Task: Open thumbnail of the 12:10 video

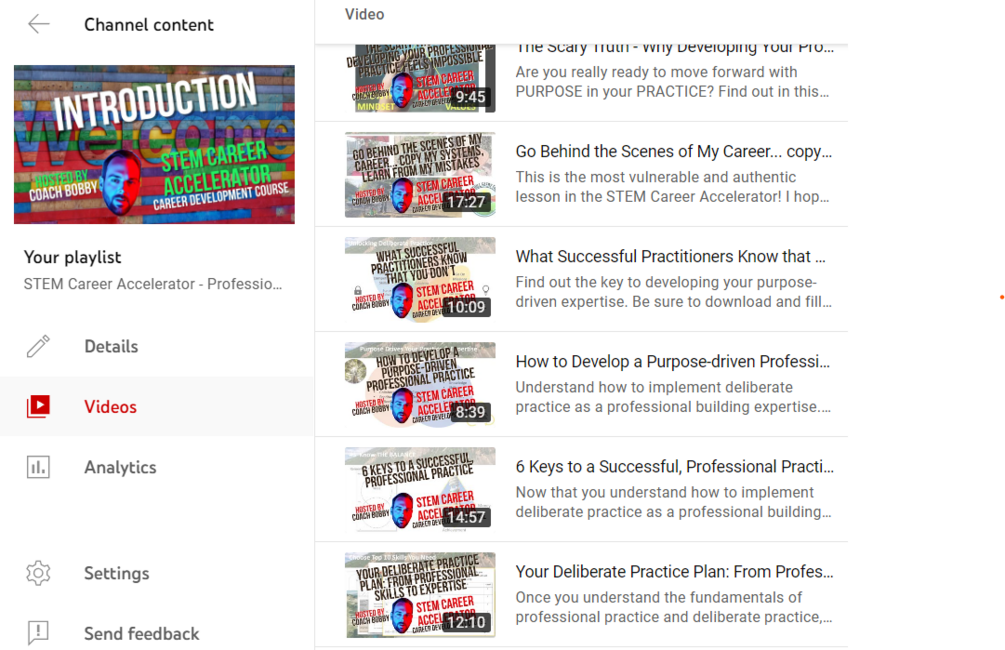Action: coord(420,594)
